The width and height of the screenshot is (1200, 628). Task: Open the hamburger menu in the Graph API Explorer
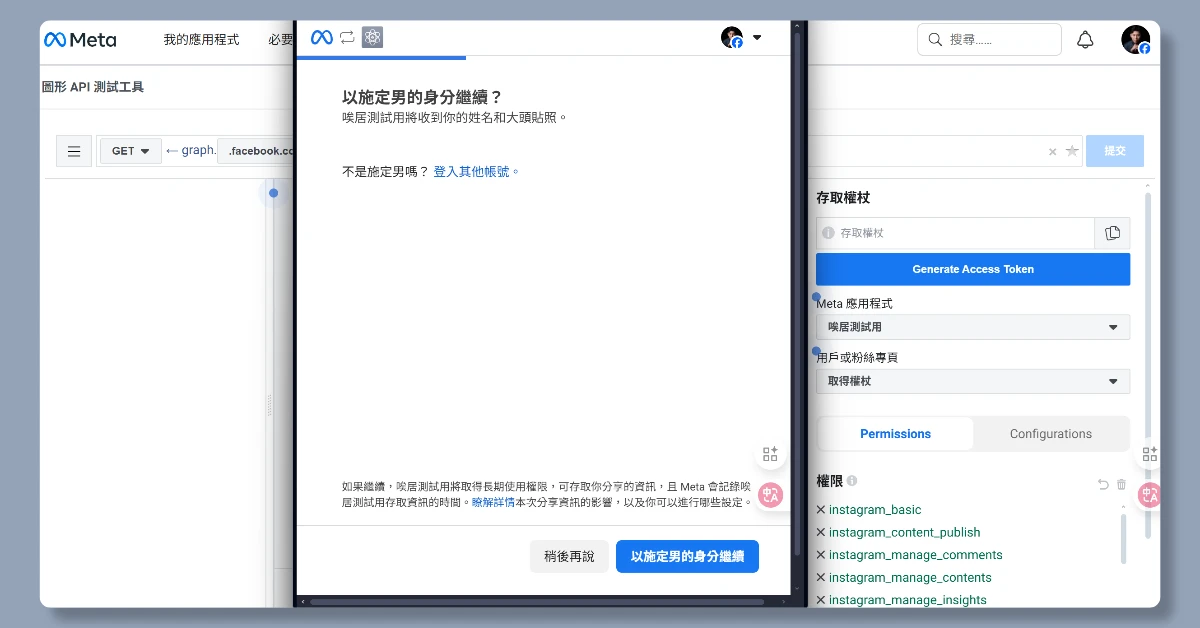(x=74, y=151)
